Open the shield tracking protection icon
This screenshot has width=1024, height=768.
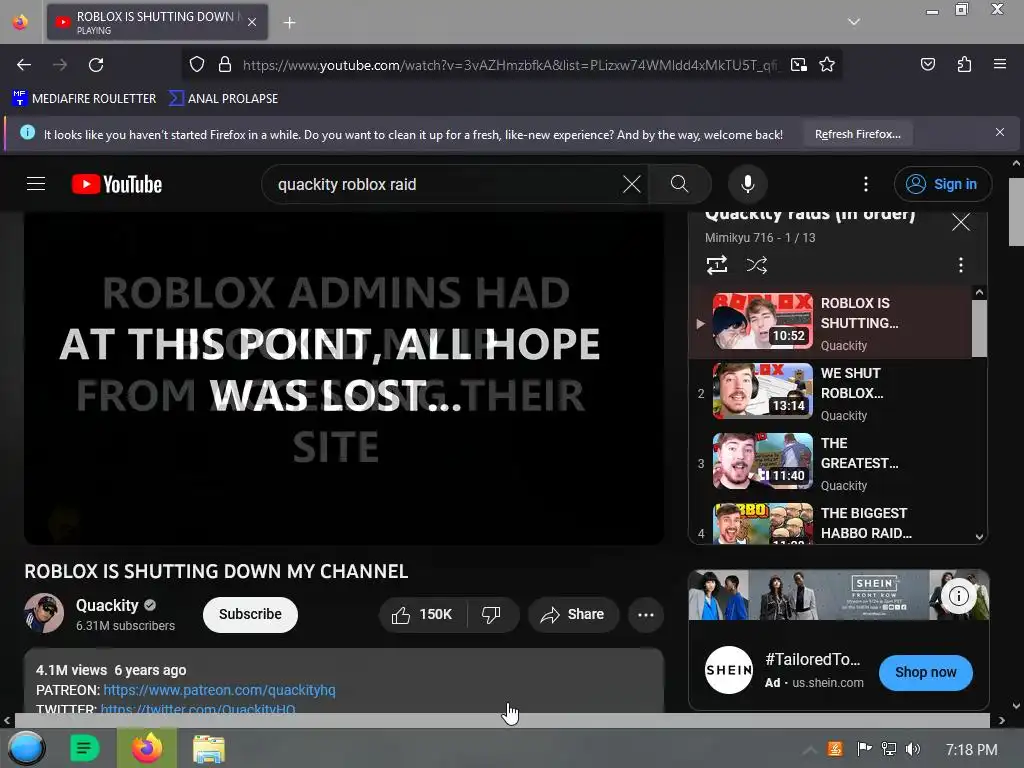pyautogui.click(x=197, y=65)
